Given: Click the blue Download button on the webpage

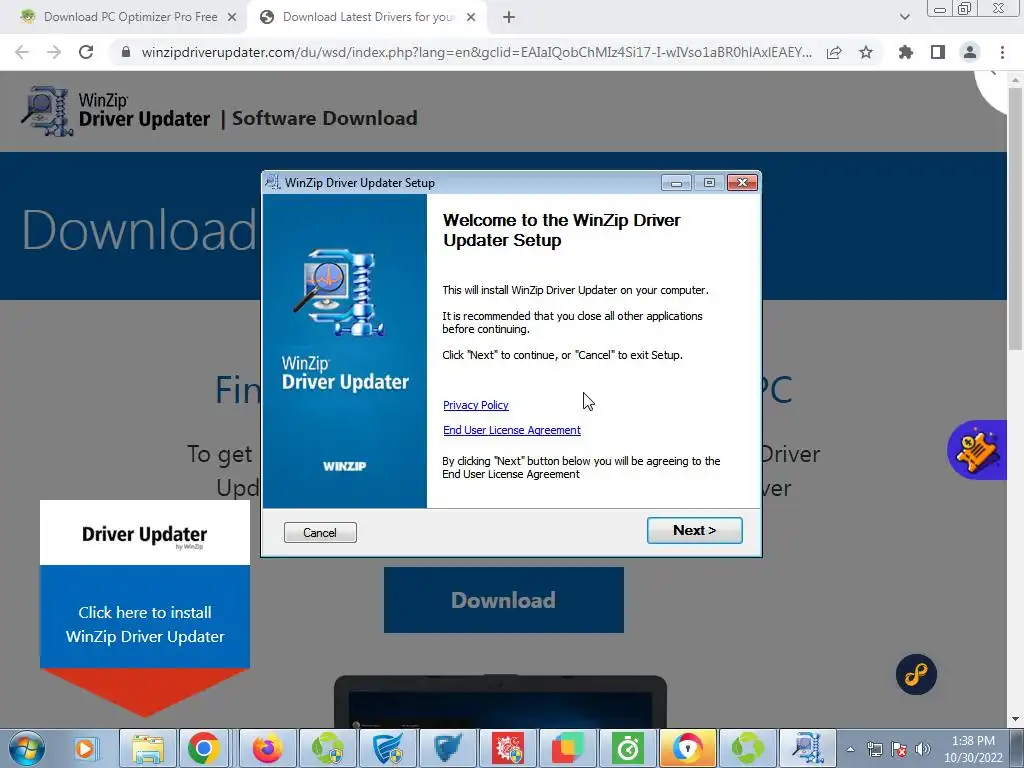Looking at the screenshot, I should [504, 600].
